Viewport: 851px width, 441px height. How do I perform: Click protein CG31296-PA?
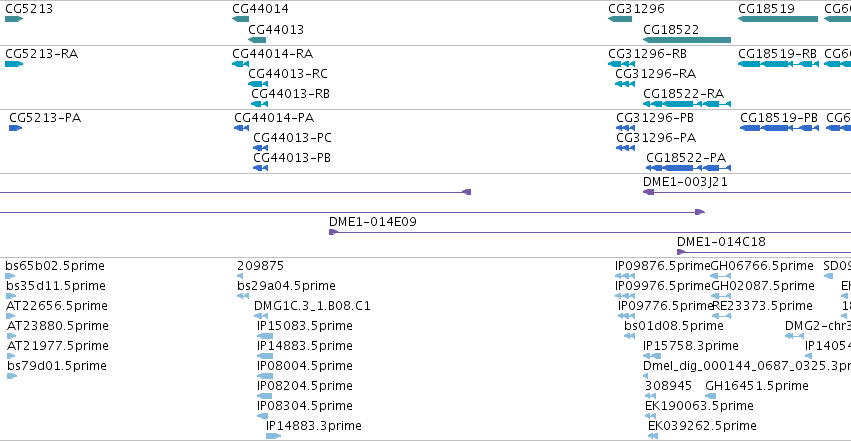pyautogui.click(x=656, y=138)
